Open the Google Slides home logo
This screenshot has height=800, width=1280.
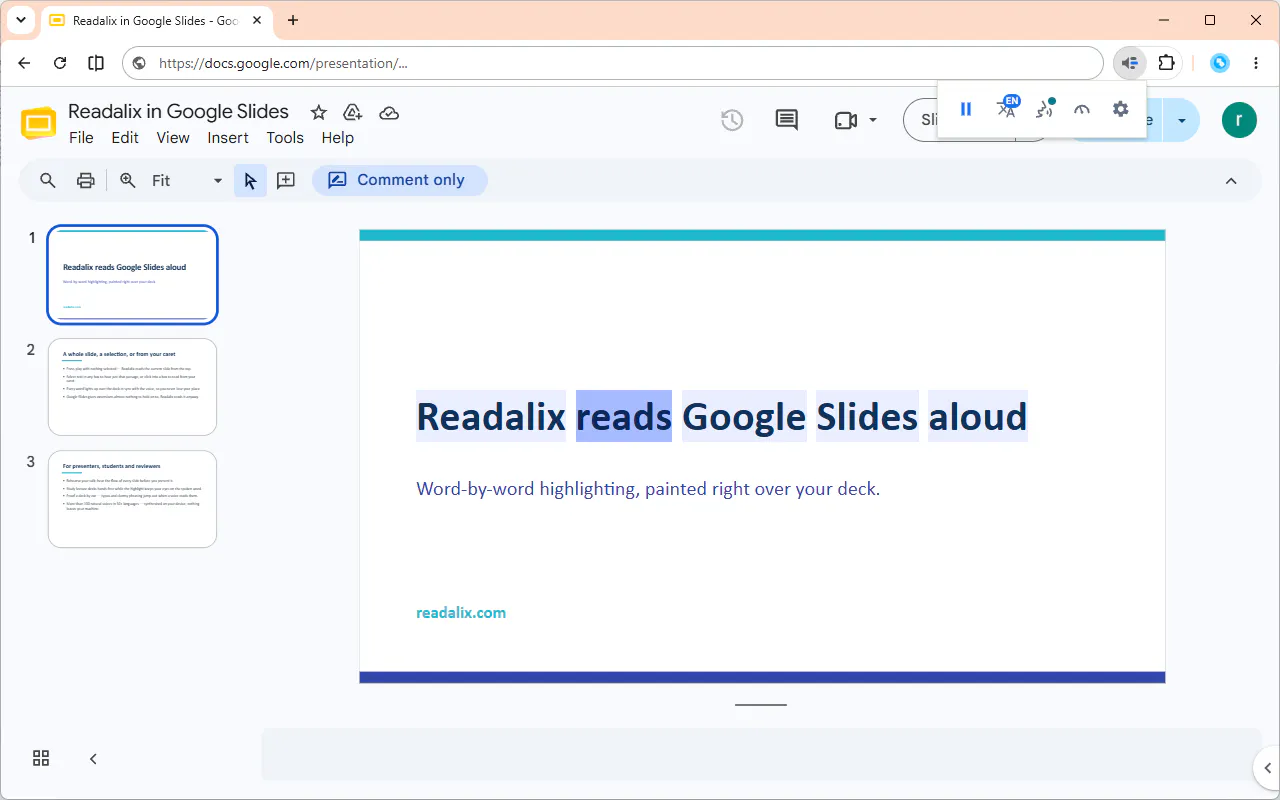coord(39,124)
